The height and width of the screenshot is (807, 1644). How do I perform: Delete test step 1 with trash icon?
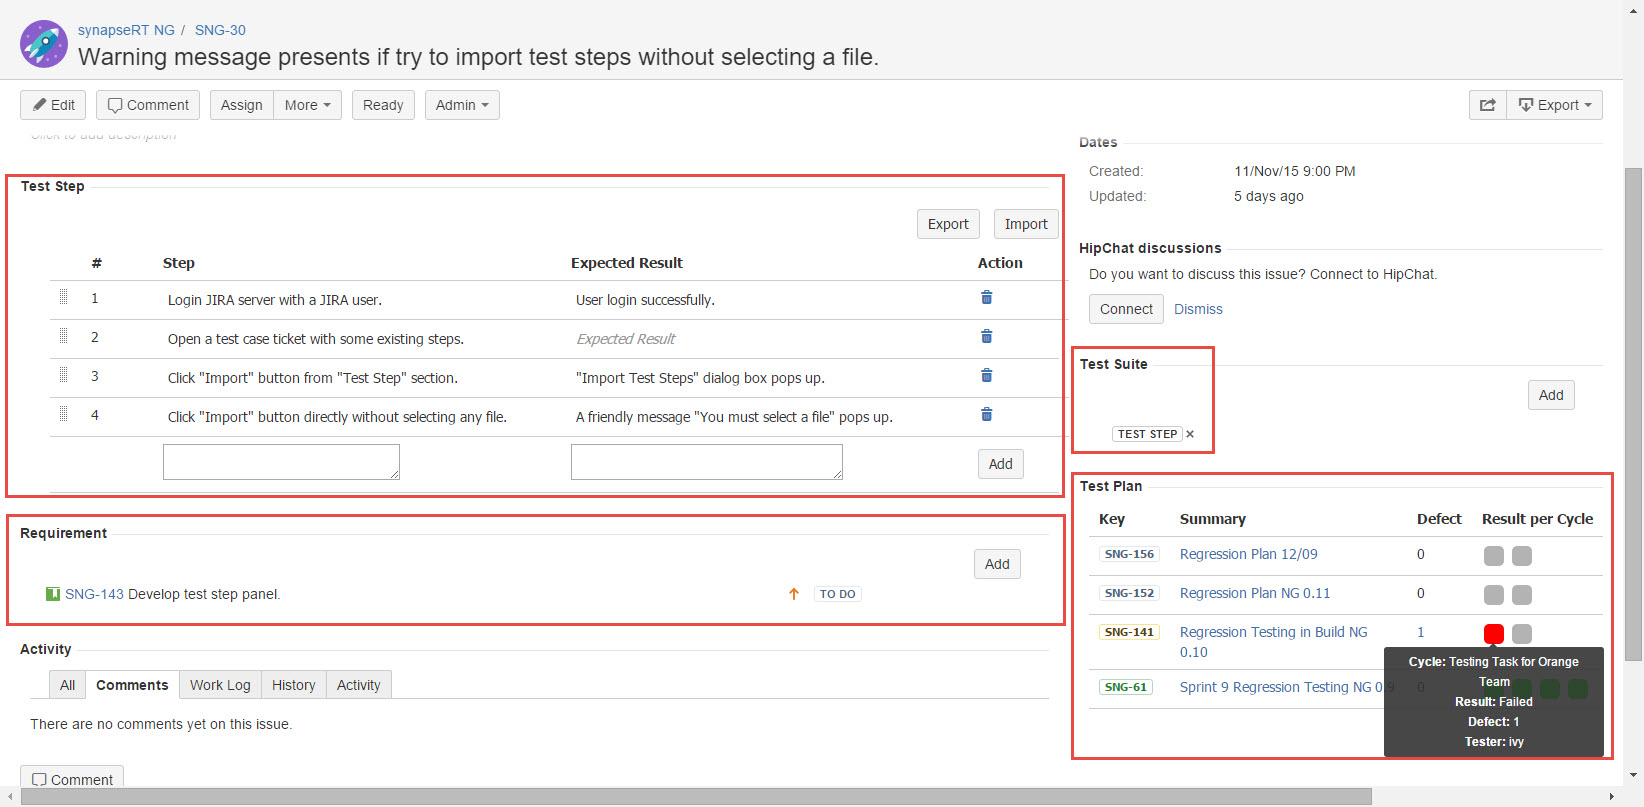(986, 297)
